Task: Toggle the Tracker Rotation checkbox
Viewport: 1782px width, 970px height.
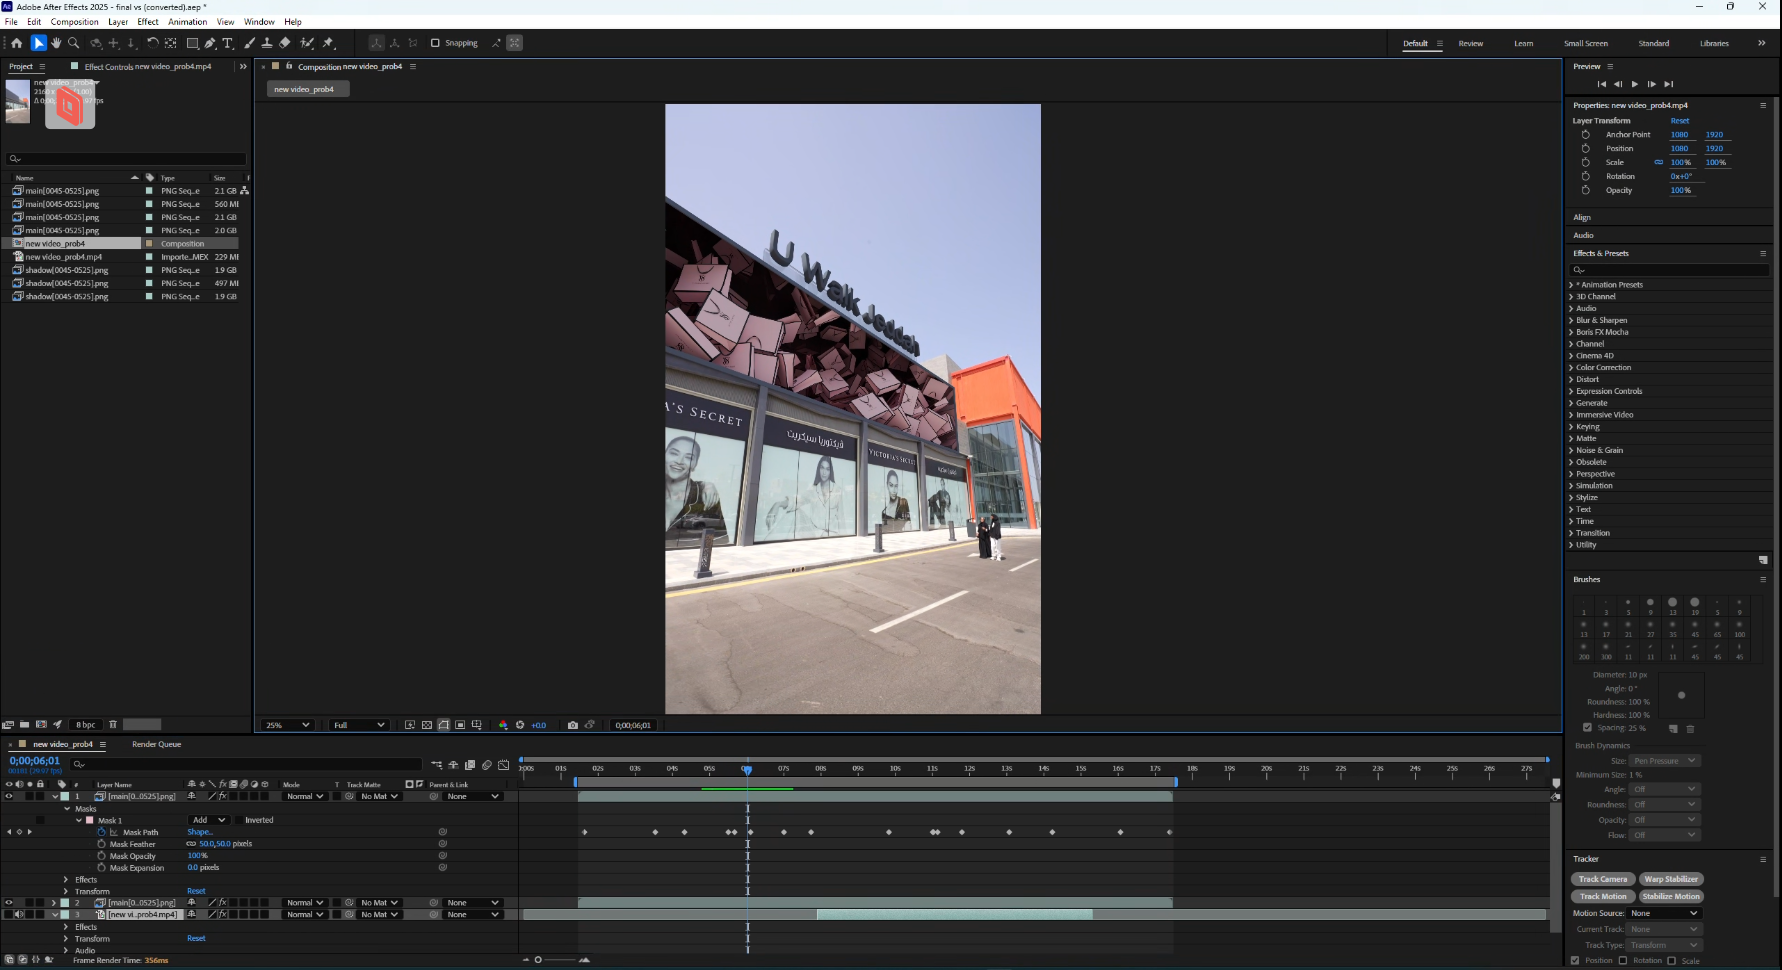Action: (1623, 960)
